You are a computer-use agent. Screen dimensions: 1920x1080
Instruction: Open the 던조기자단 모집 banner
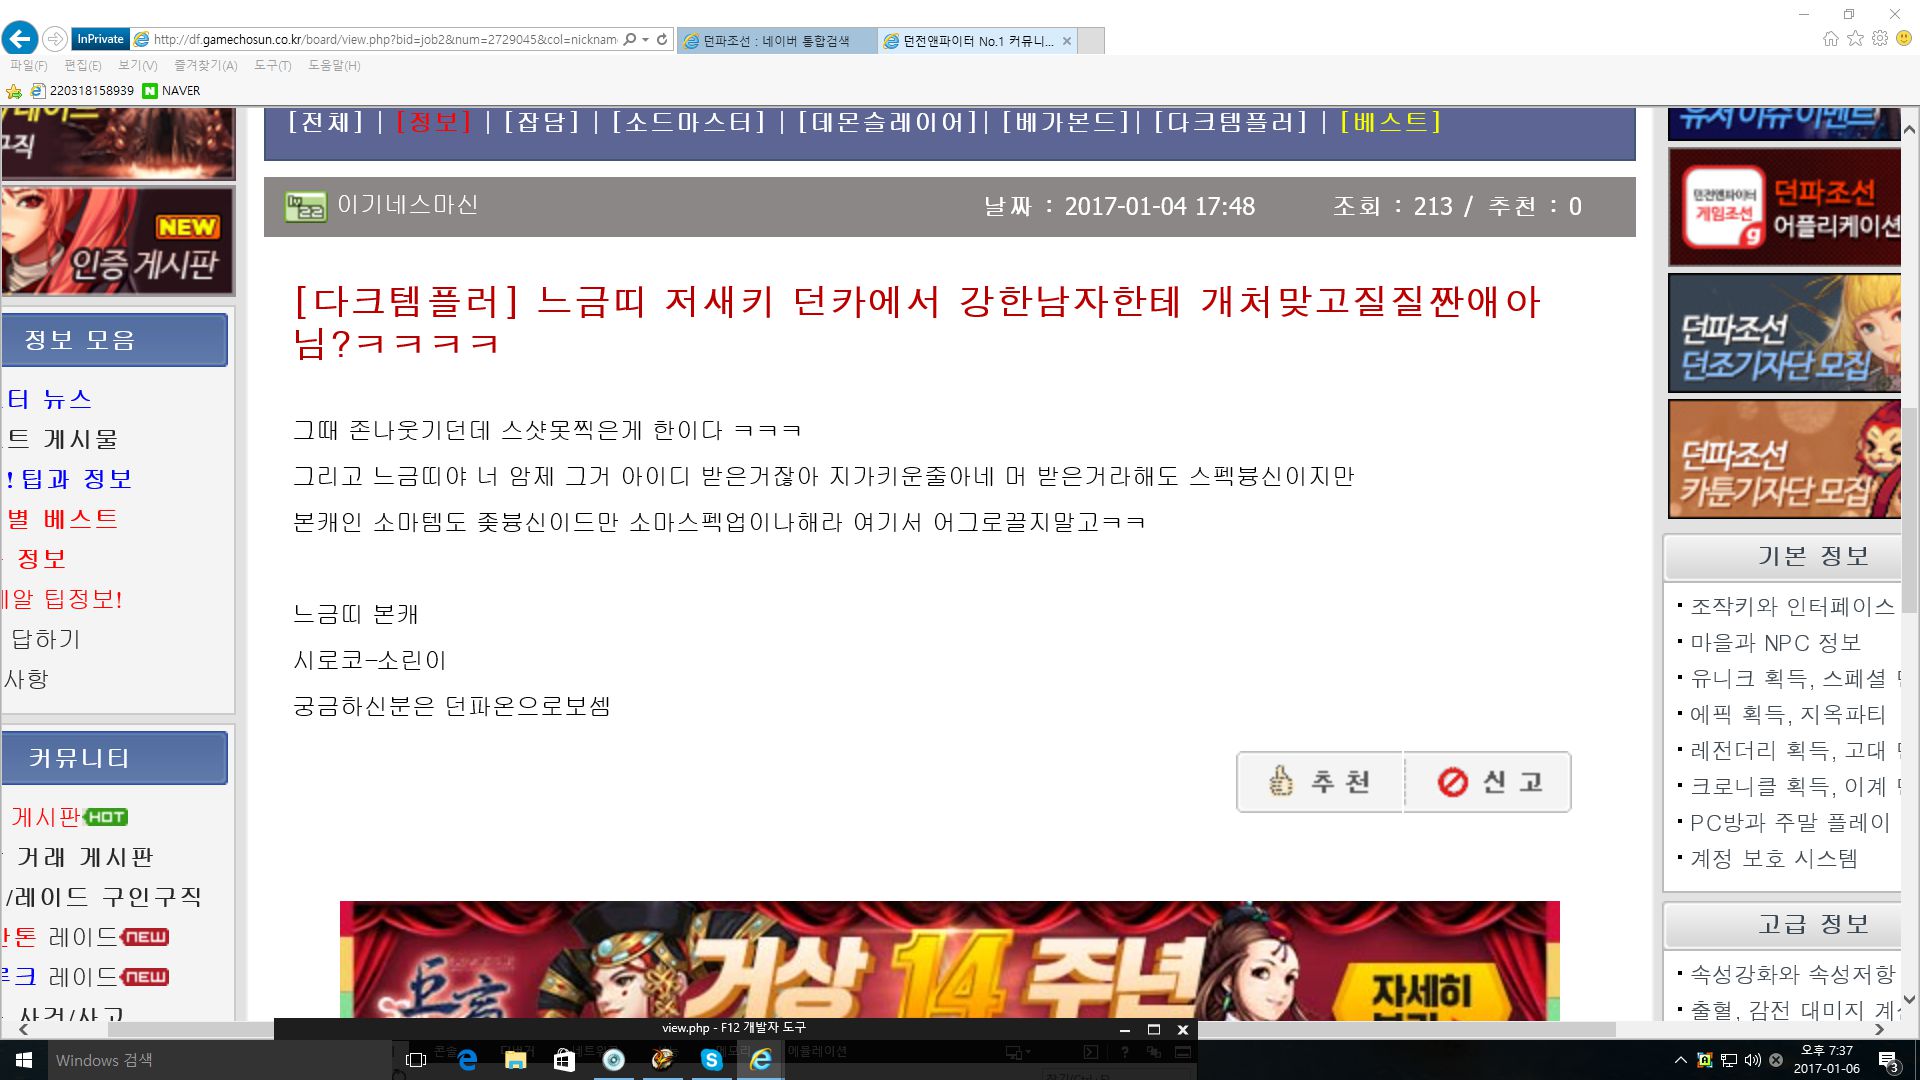[1785, 333]
